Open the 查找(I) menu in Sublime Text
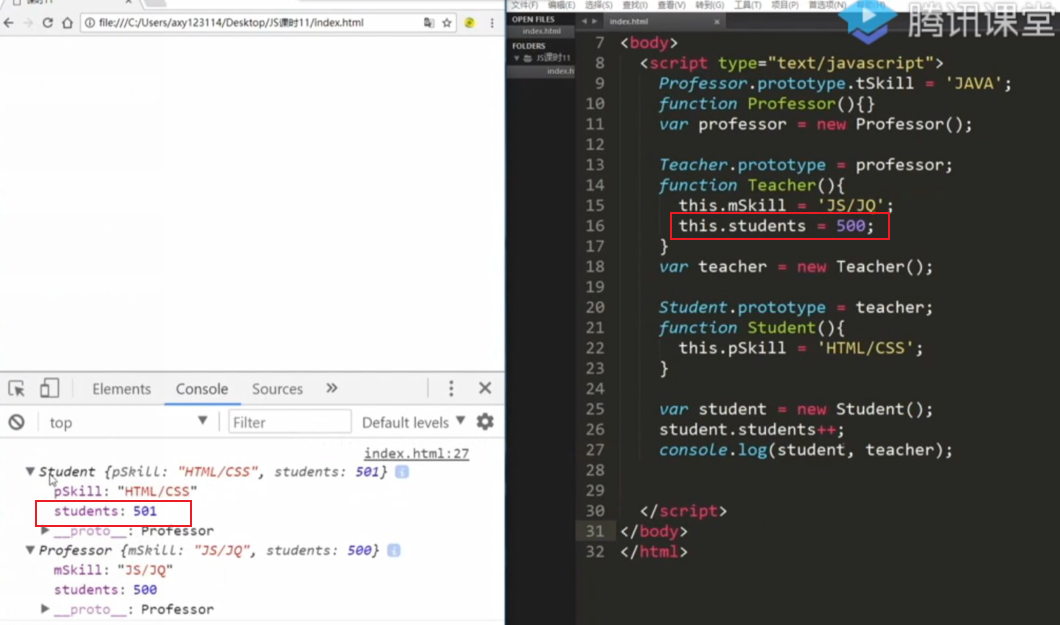The width and height of the screenshot is (1060, 625). click(634, 5)
